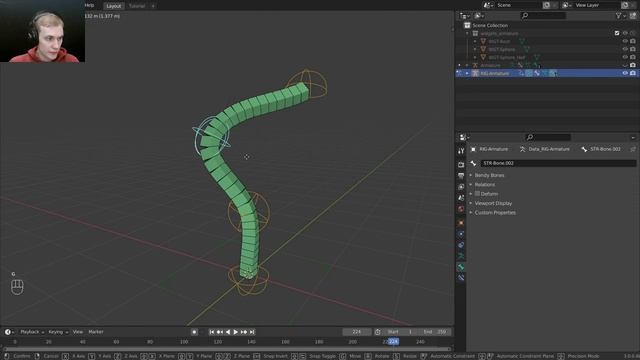The height and width of the screenshot is (360, 640).
Task: Toggle auto keying record button
Action: click(x=194, y=332)
